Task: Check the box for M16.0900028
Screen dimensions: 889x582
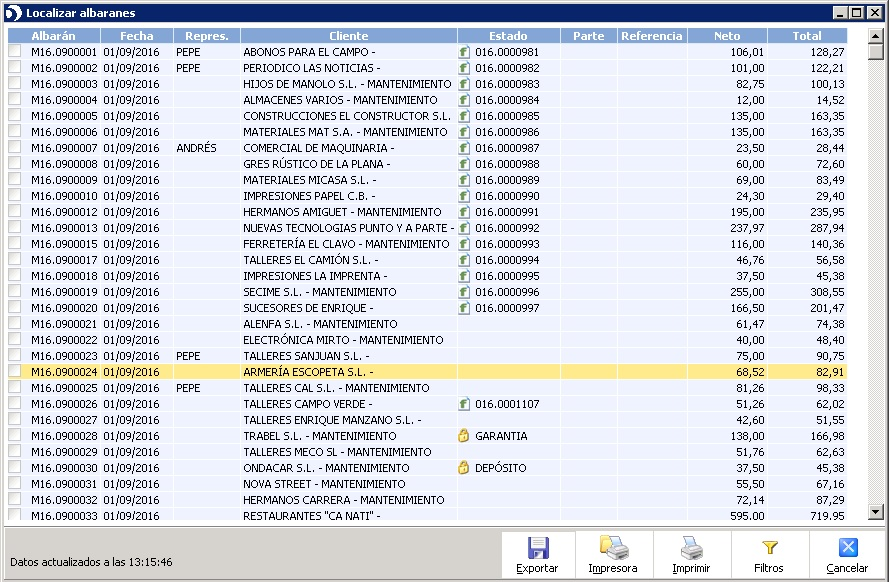Action: coord(15,435)
